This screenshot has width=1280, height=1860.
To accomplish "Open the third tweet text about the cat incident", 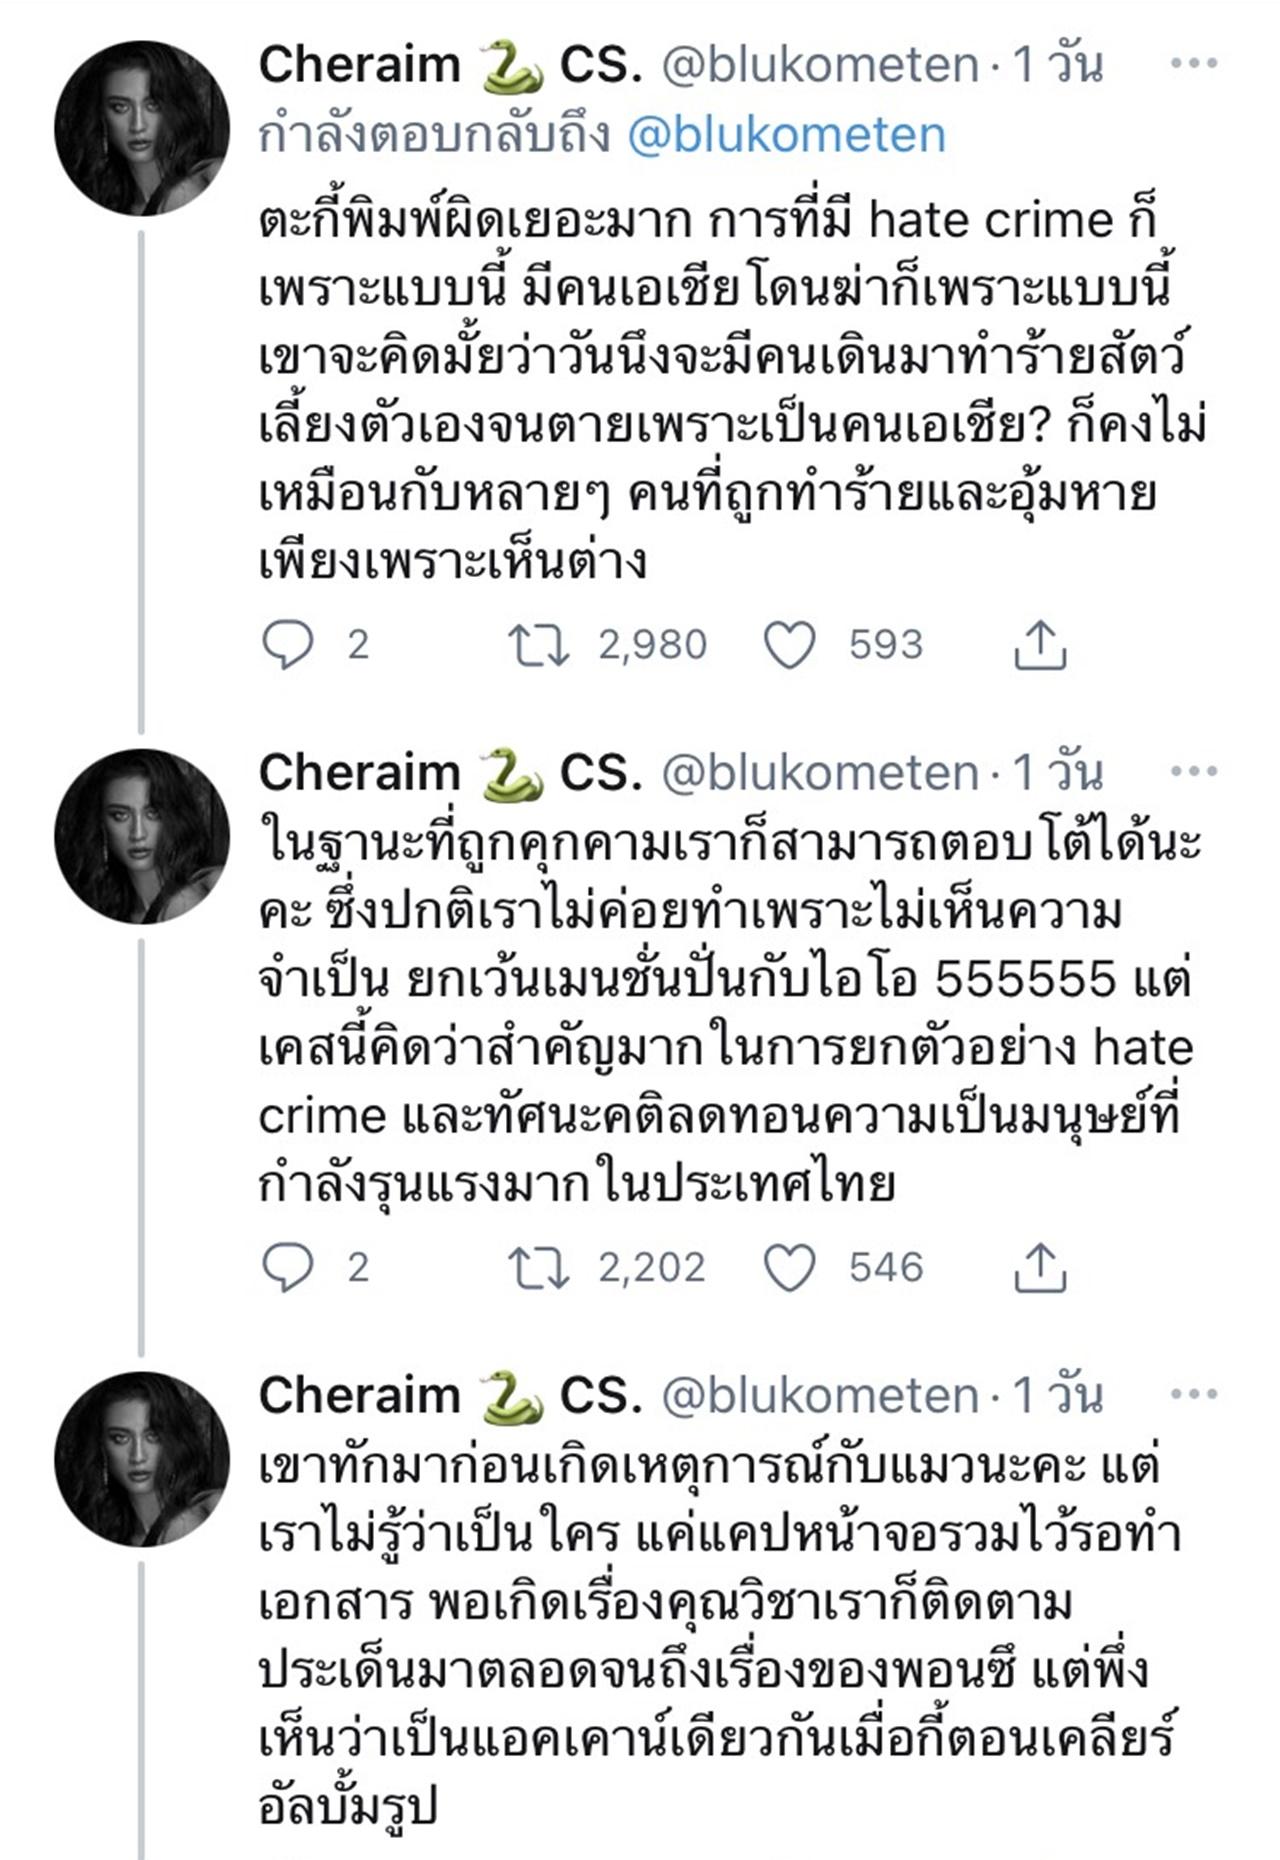I will click(x=700, y=1640).
